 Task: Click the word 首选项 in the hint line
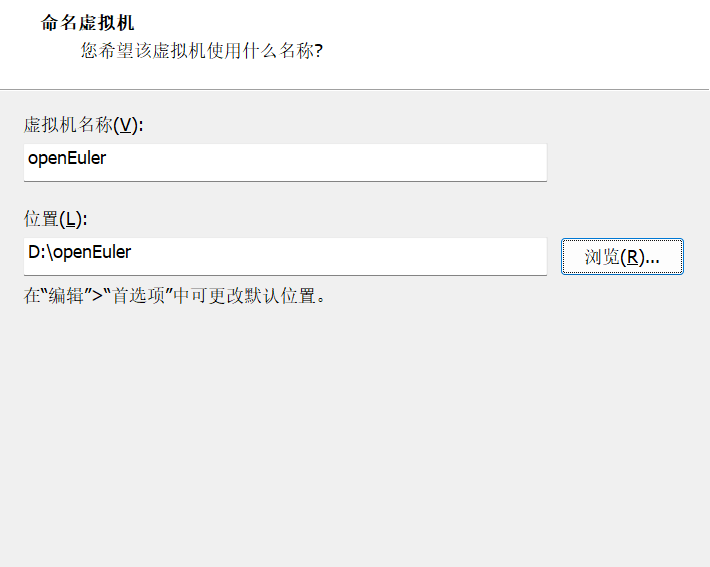click(x=134, y=296)
